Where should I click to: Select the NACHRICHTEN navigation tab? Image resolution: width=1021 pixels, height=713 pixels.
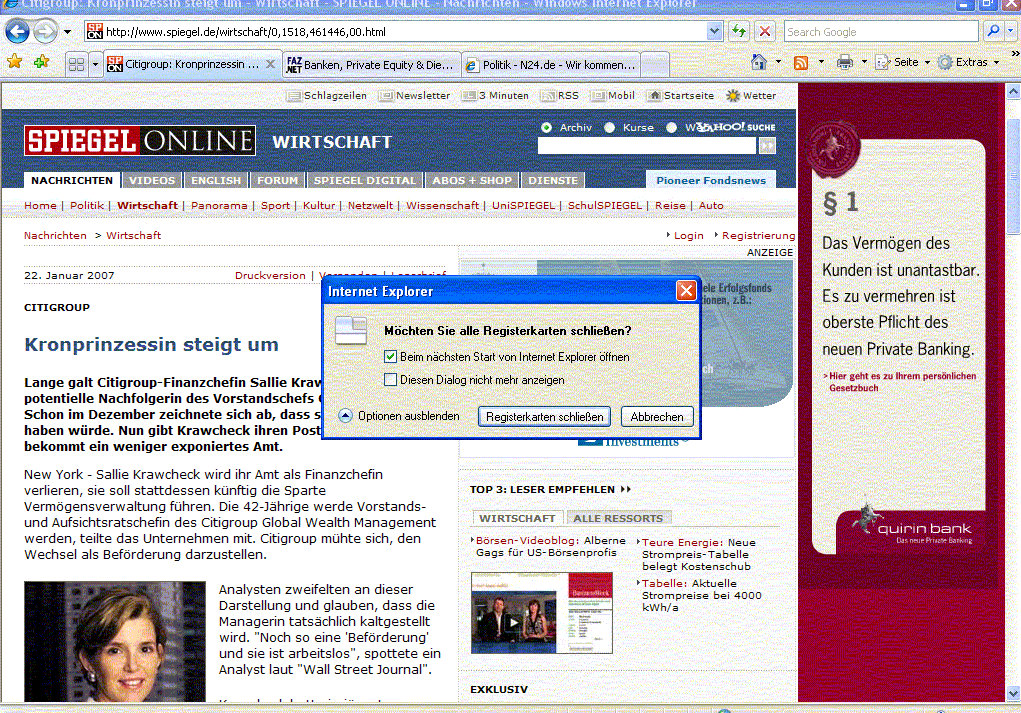[x=72, y=180]
